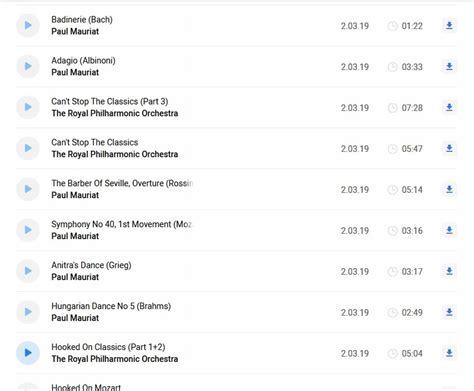Open Paul Mauriat artist link under Badinerie
Viewport: 474px width, 391px height.
pos(75,31)
